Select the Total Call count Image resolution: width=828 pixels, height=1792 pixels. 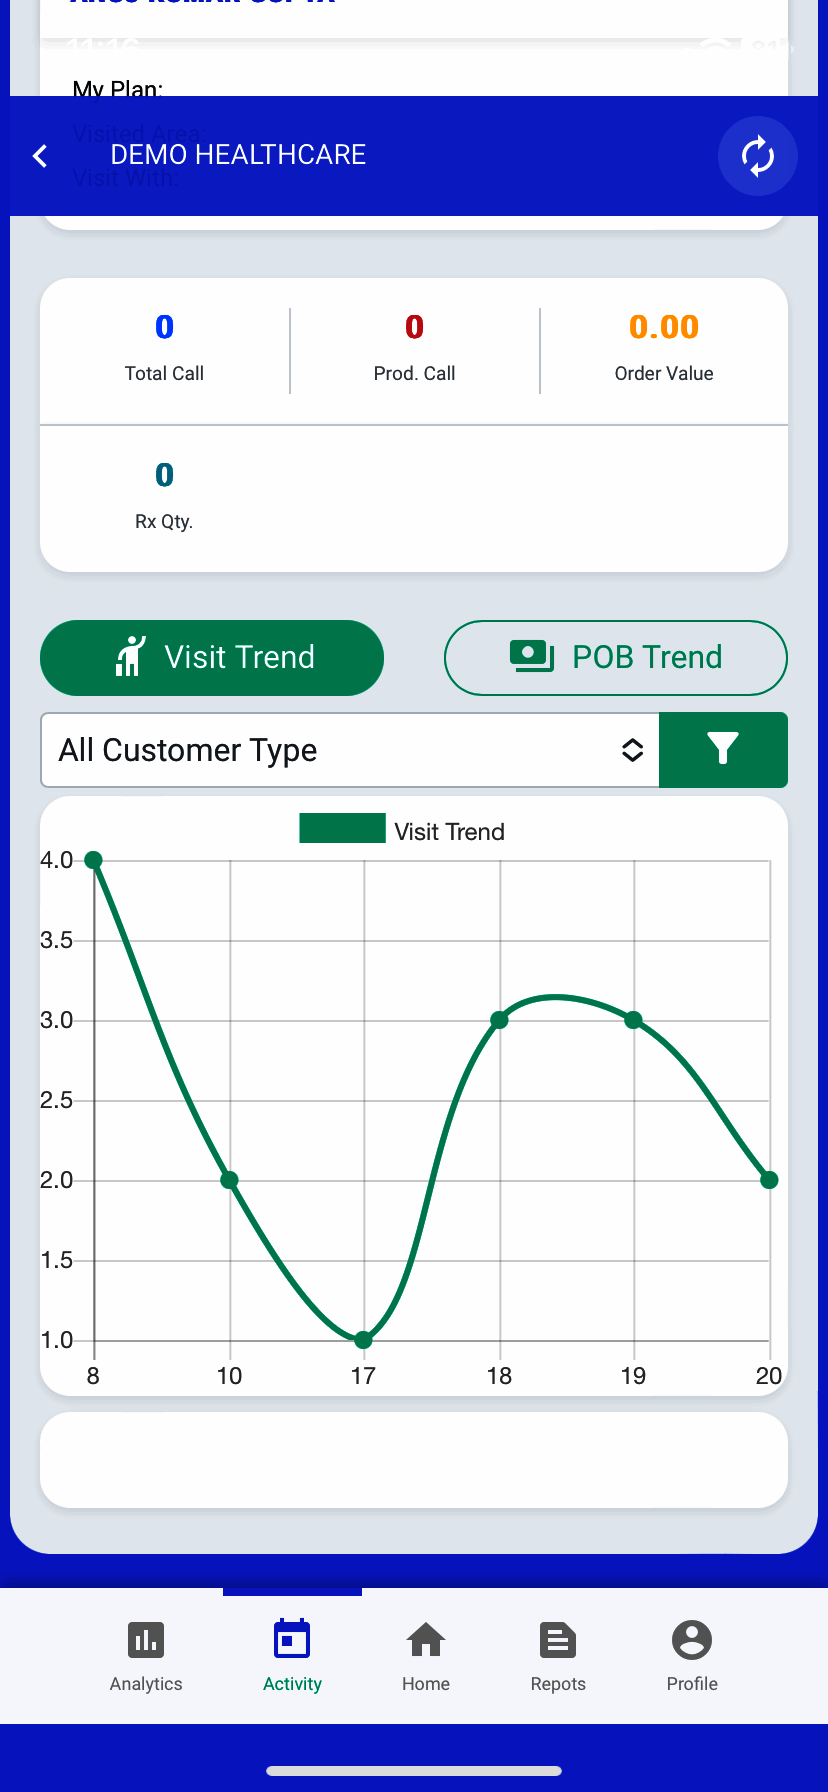164,327
